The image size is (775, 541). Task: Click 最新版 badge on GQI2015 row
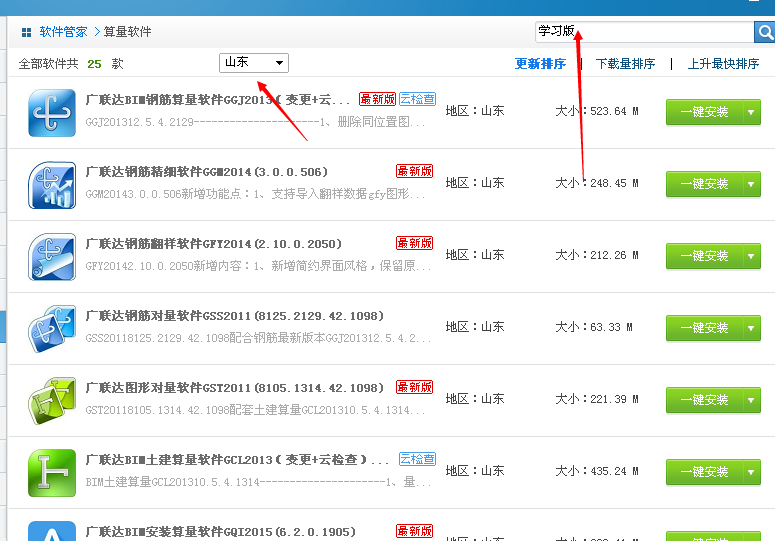(414, 531)
